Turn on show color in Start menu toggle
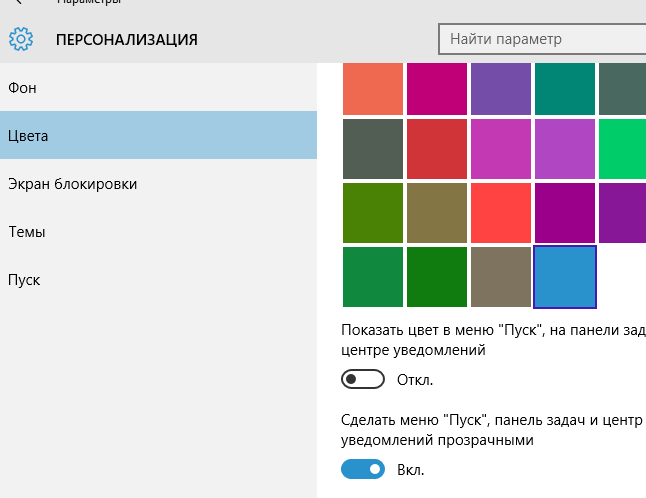 pos(363,380)
